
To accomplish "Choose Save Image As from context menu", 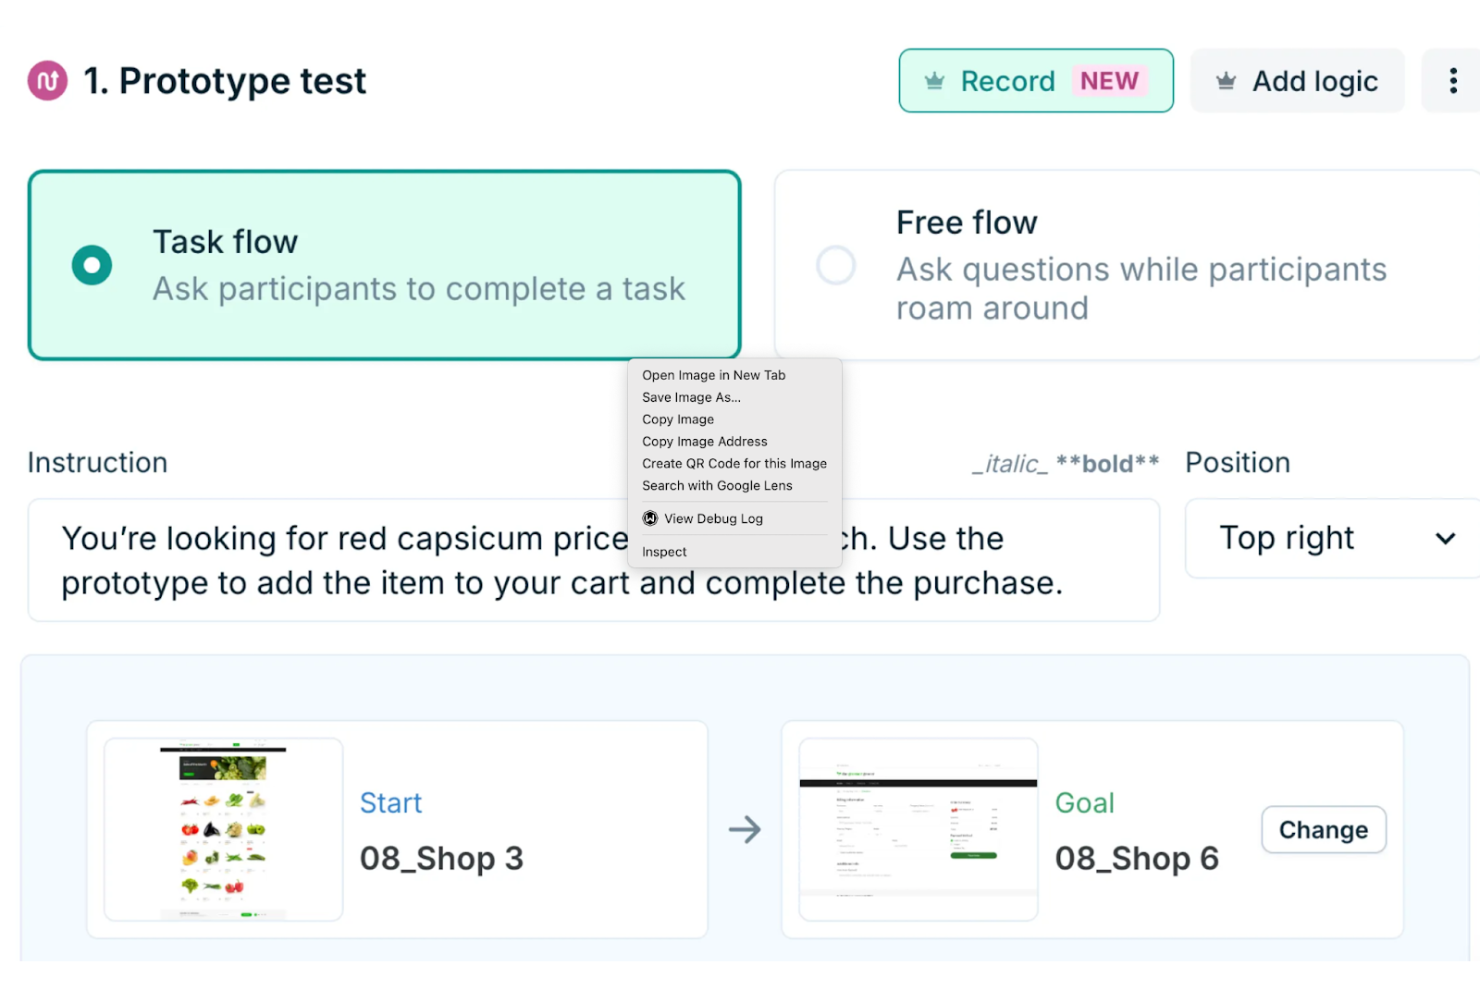I will (692, 397).
